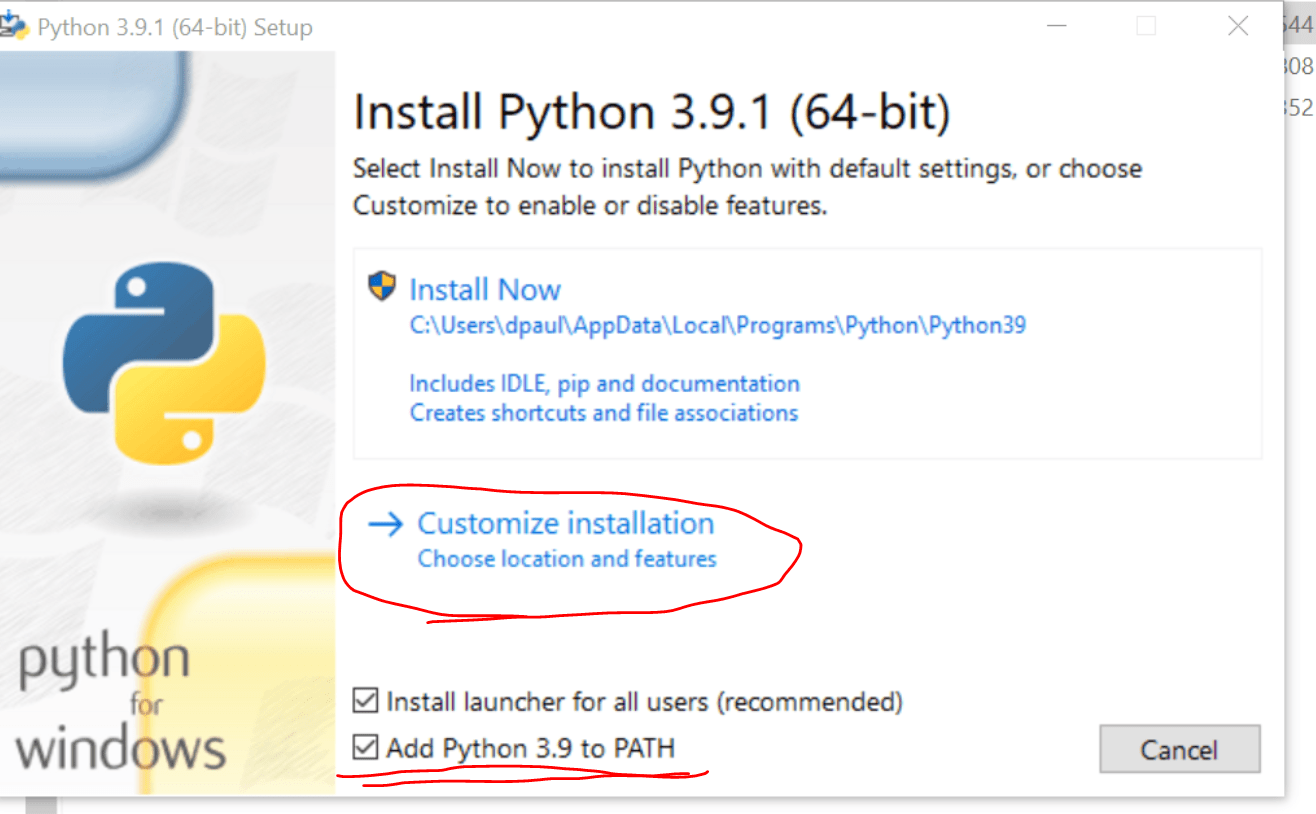Viewport: 1316px width, 814px height.
Task: Click the 'Select Install Now' description paragraph
Action: (x=746, y=187)
